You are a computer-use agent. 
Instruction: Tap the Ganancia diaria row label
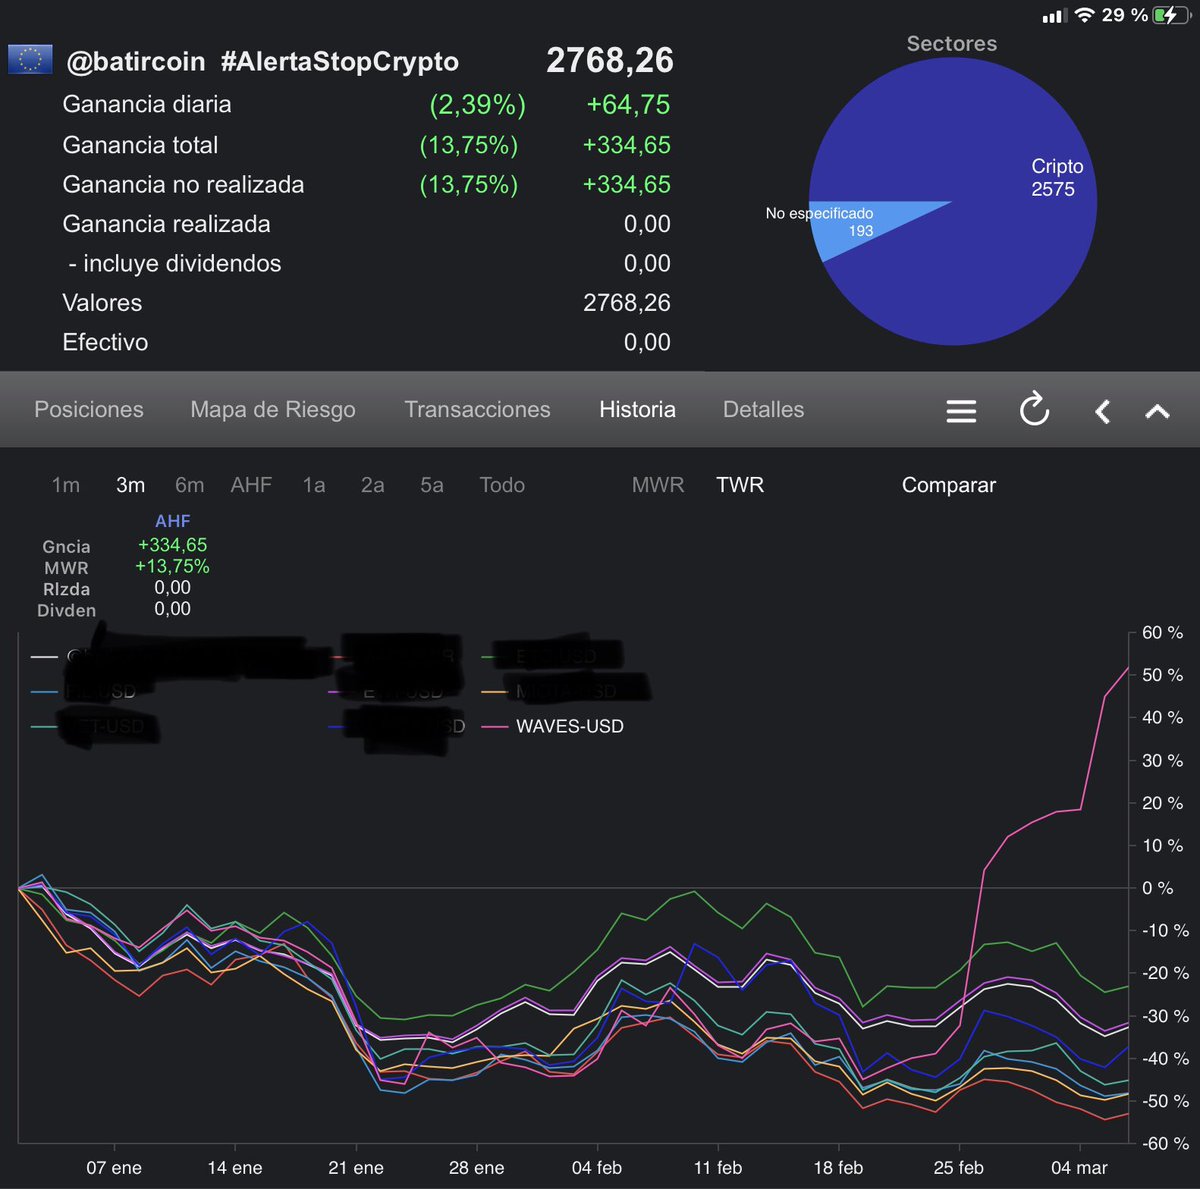(x=147, y=105)
